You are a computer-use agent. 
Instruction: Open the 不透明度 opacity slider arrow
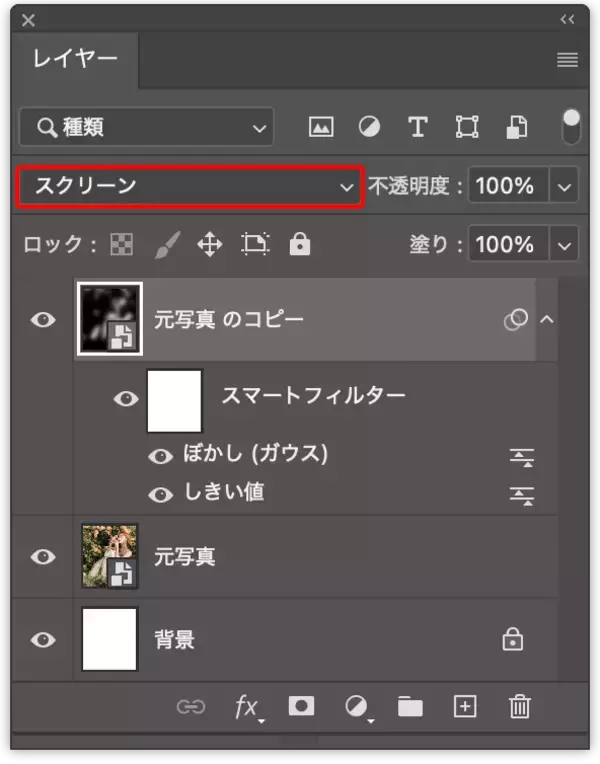tap(564, 186)
